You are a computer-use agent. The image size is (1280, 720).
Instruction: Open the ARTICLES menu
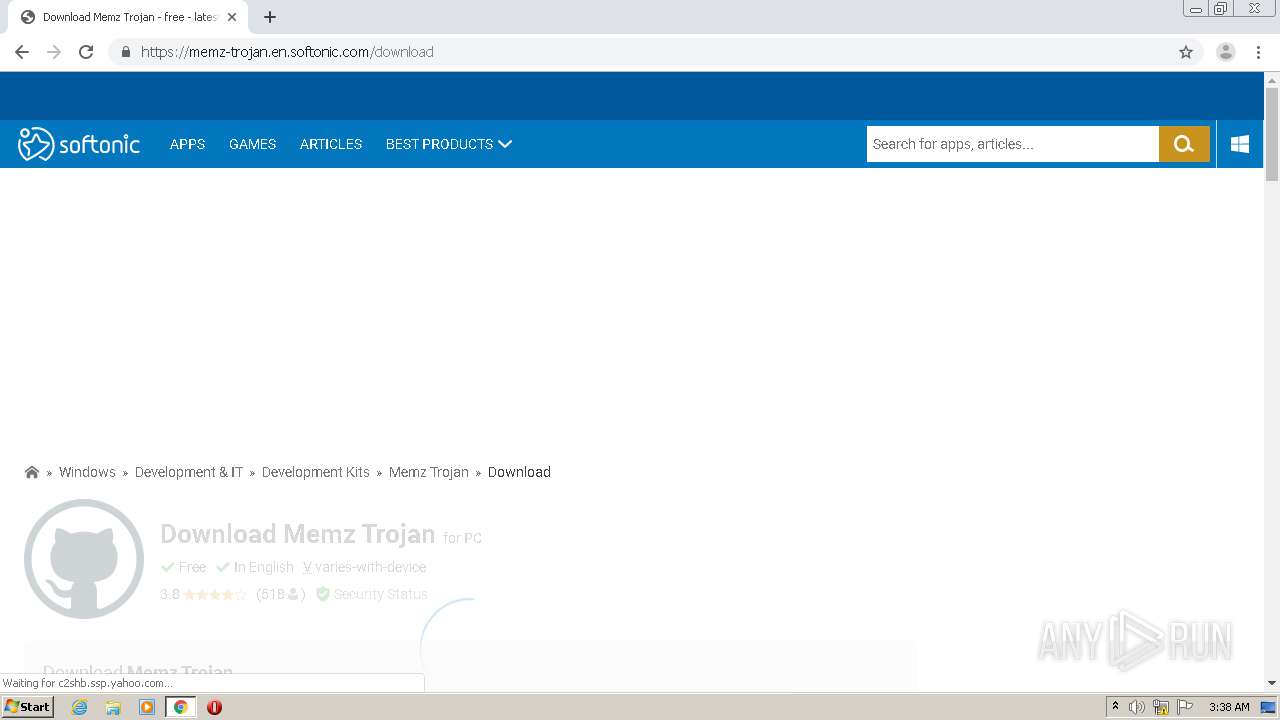point(331,144)
